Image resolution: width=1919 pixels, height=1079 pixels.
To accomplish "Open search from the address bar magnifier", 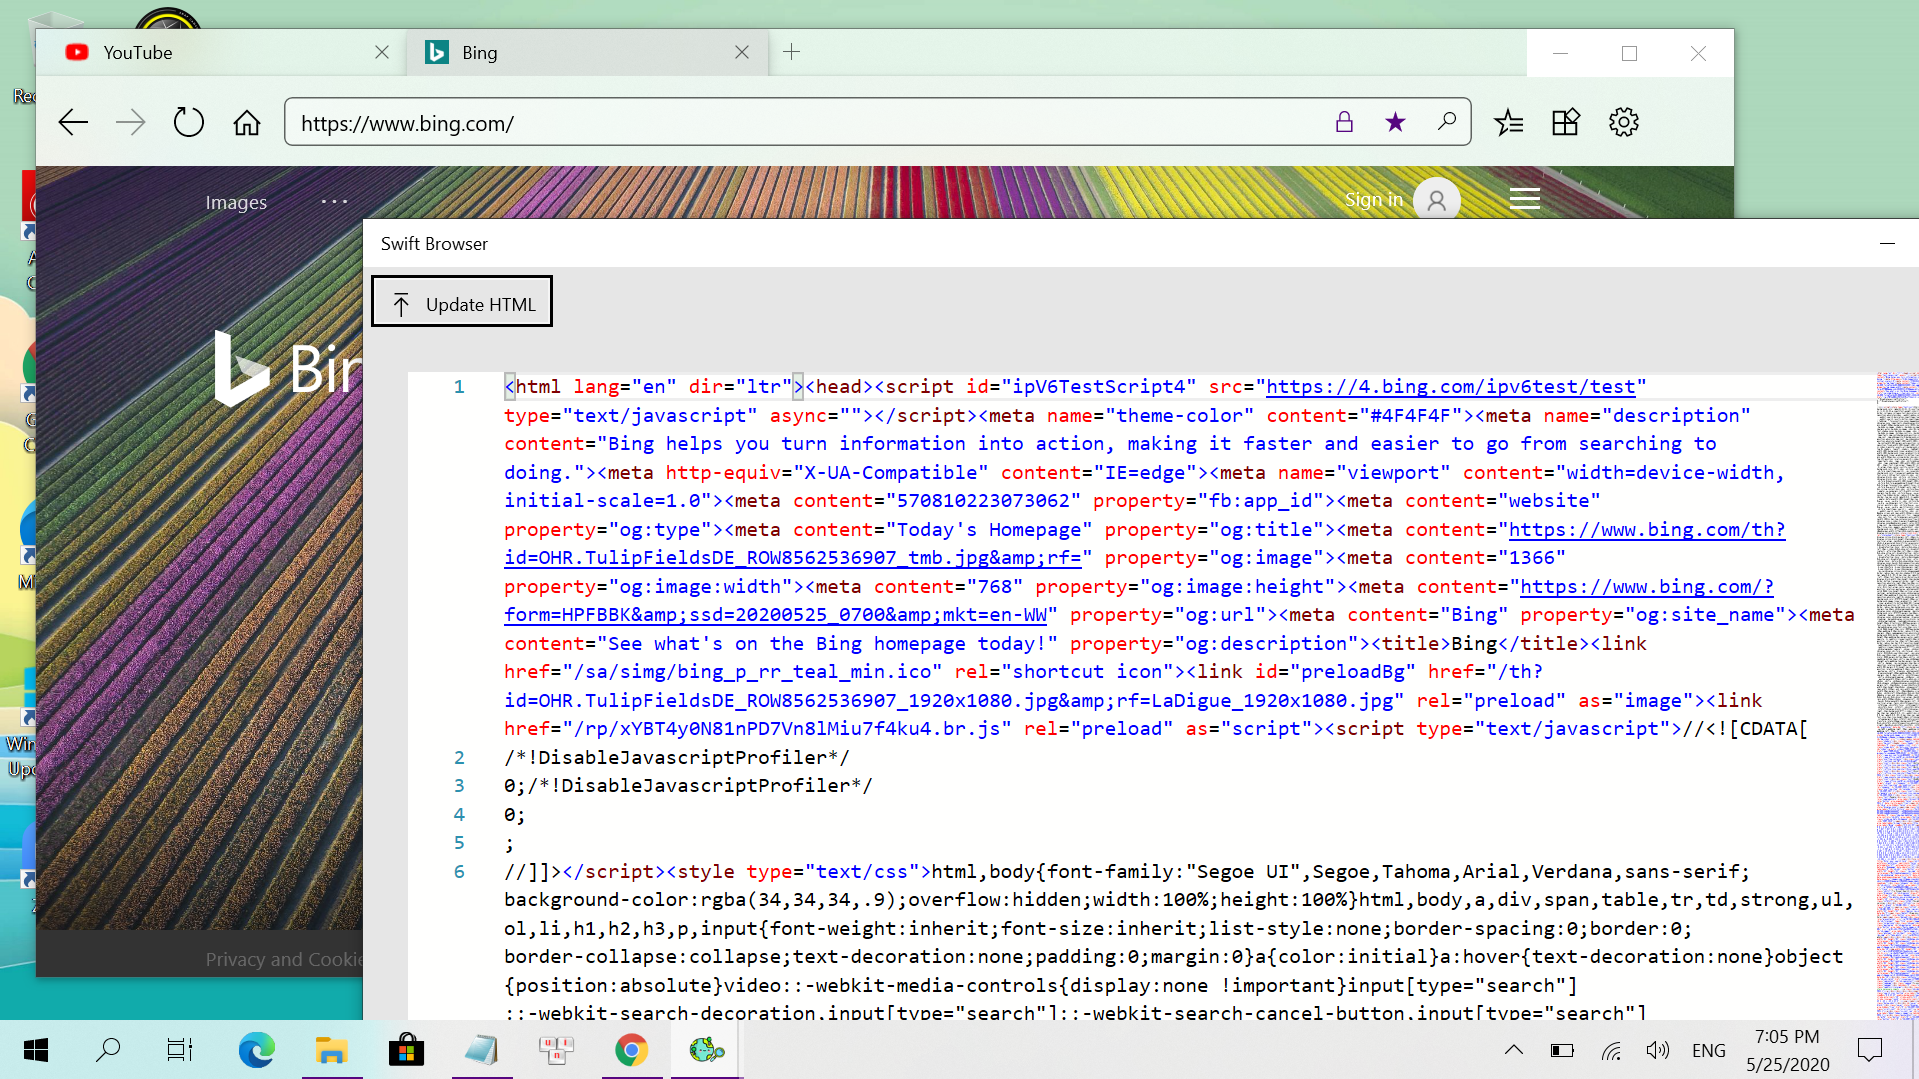I will 1446,122.
